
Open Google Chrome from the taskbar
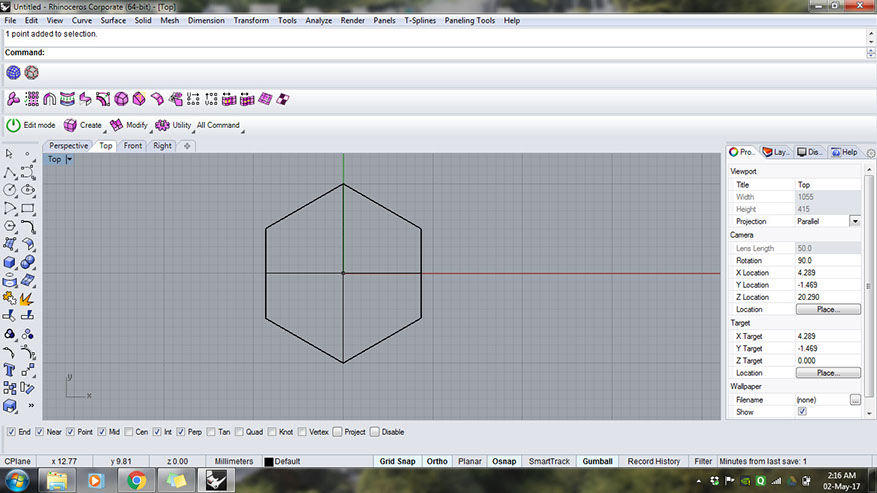click(x=137, y=480)
